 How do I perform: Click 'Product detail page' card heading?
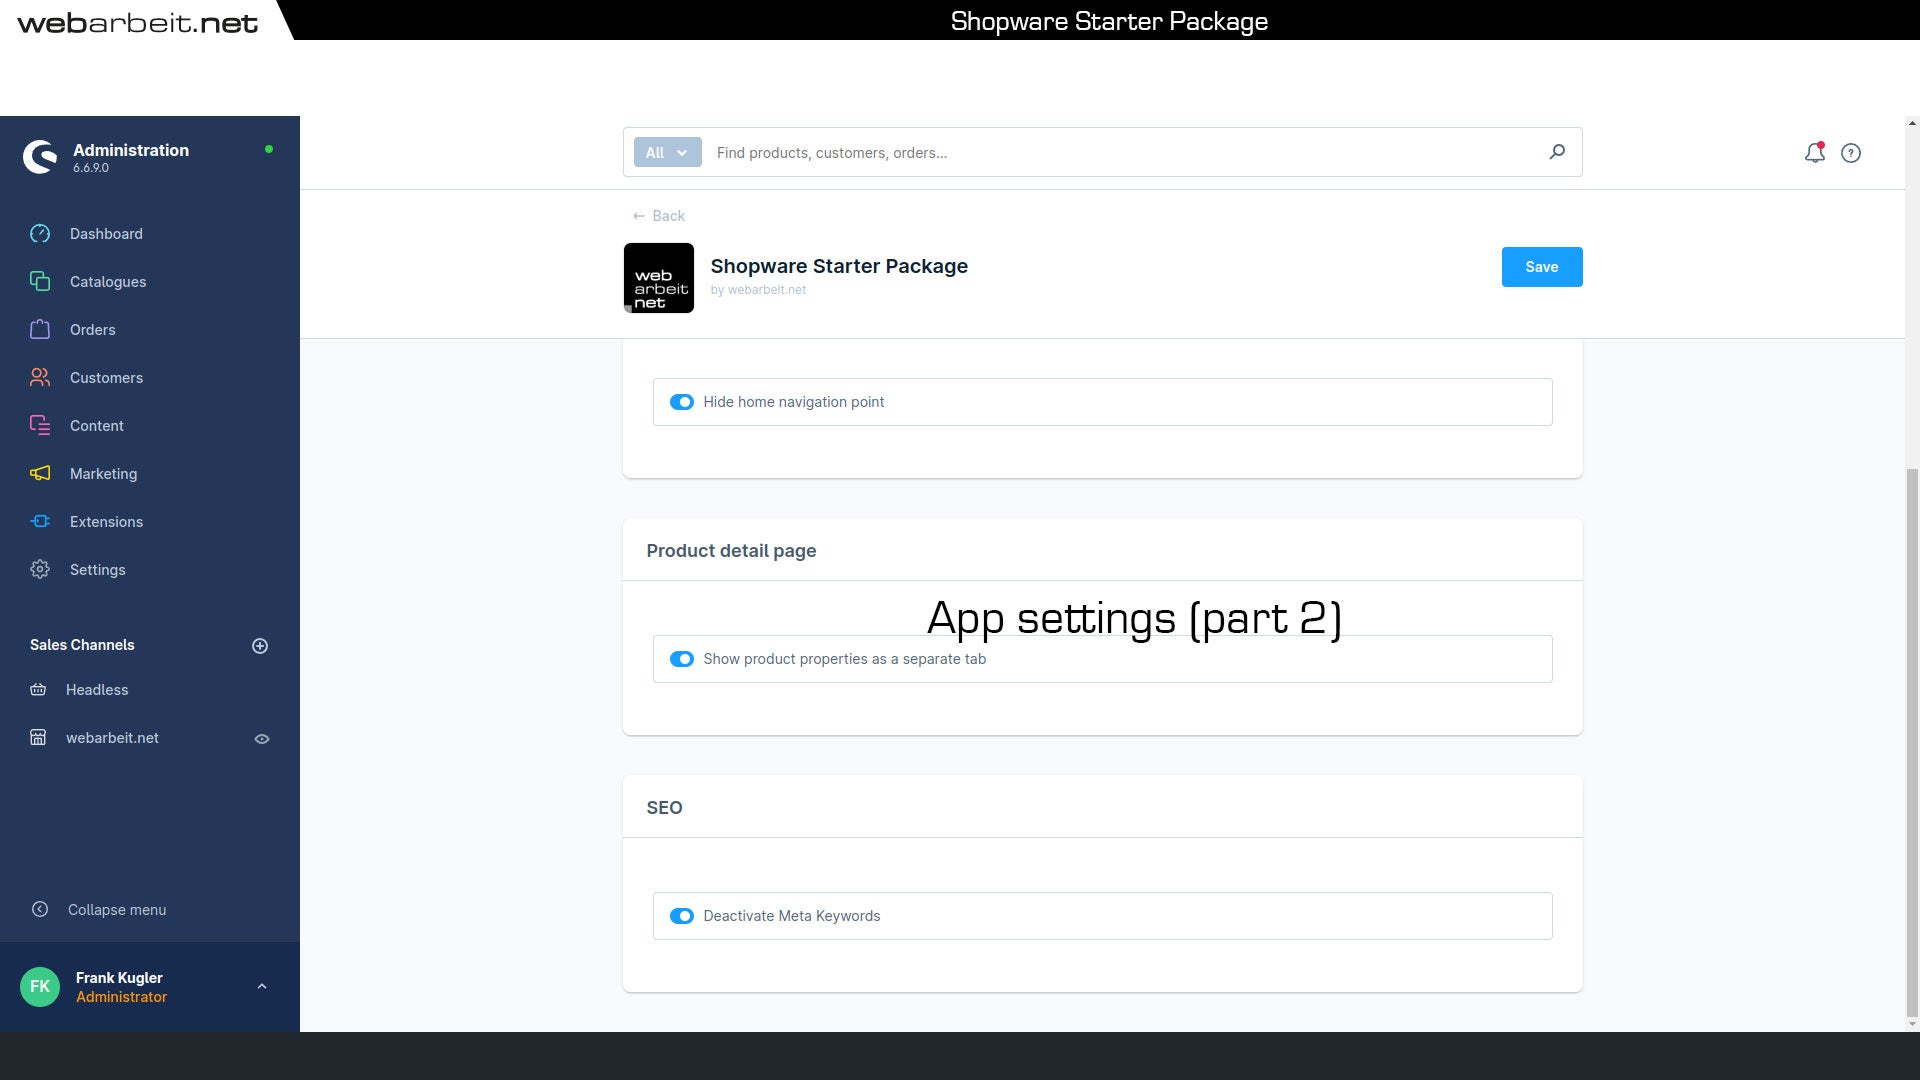pos(731,551)
